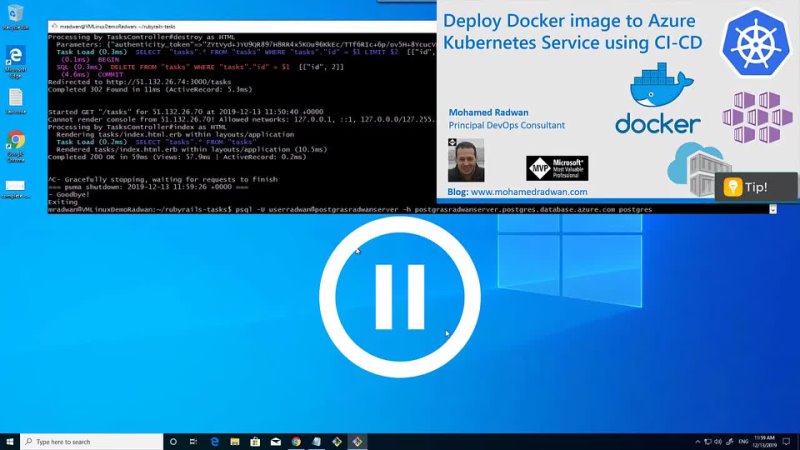Image resolution: width=800 pixels, height=450 pixels.
Task: Open the bottom desktop icon under Chrome
Action: 16,189
